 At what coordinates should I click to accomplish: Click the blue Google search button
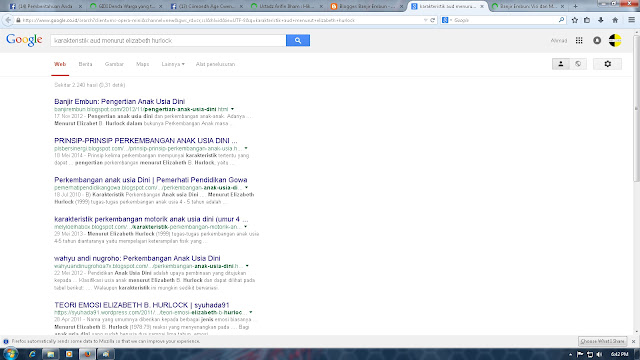coord(298,40)
